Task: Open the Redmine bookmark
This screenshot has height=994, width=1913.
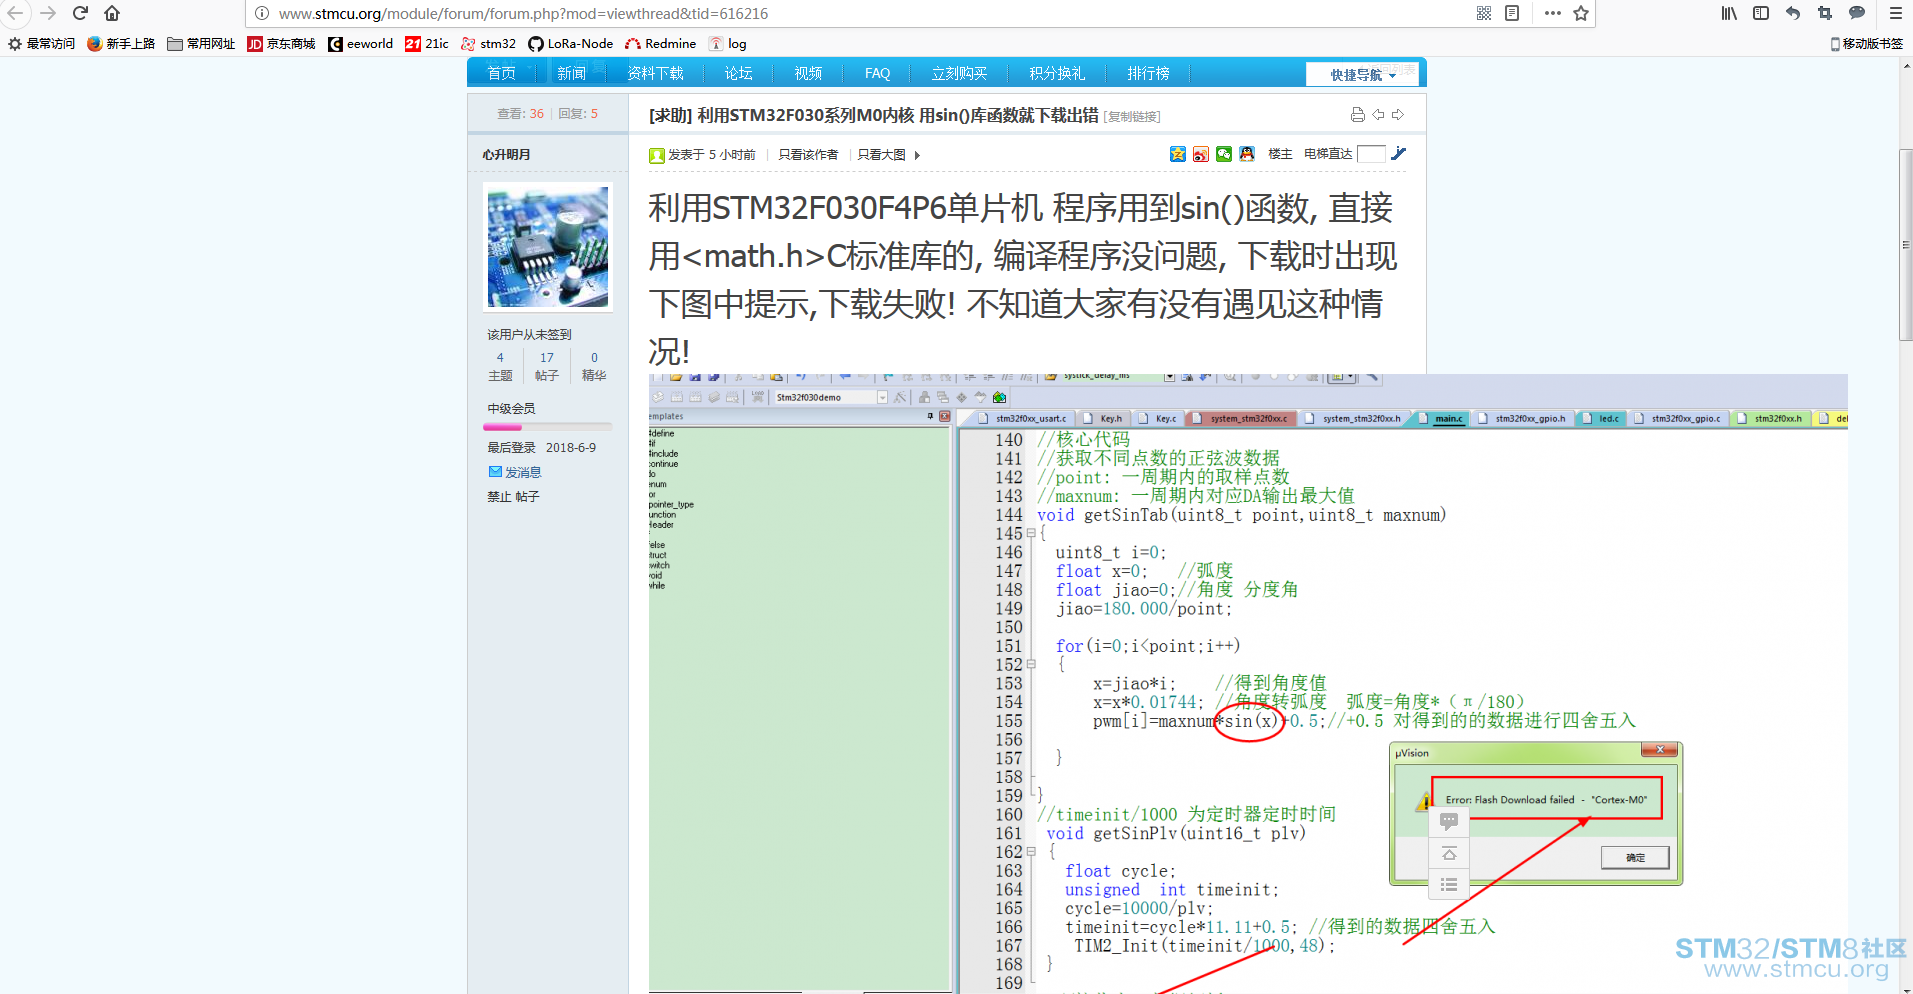Action: point(660,44)
